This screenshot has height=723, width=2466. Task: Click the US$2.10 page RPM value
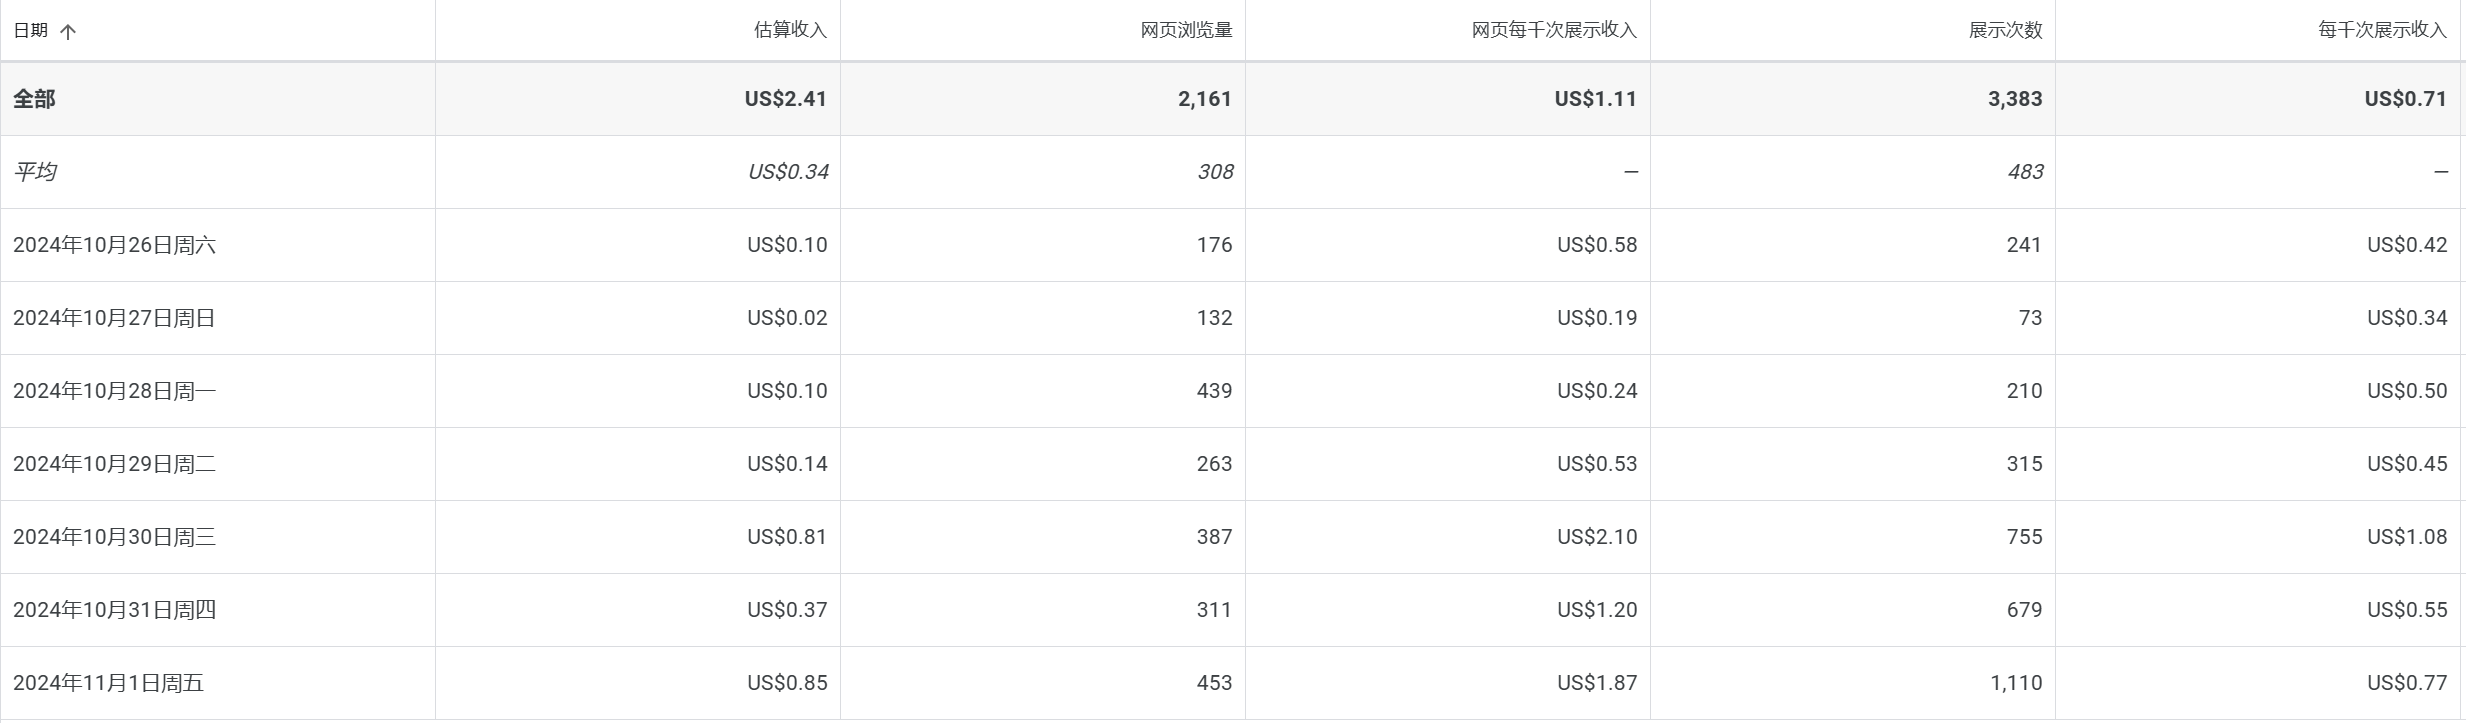1596,537
